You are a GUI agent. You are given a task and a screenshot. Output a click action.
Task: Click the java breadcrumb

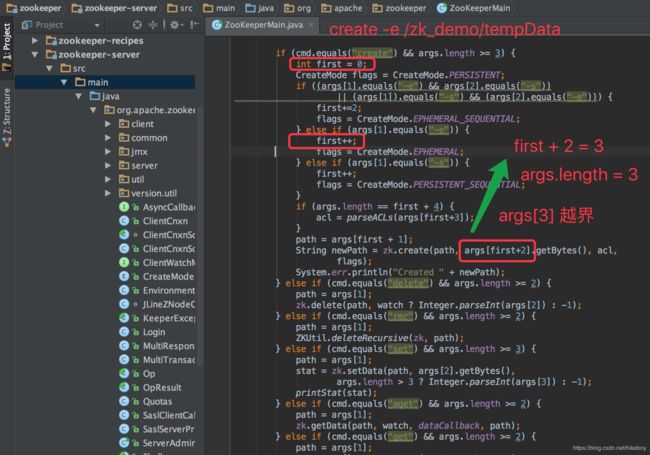click(x=260, y=8)
